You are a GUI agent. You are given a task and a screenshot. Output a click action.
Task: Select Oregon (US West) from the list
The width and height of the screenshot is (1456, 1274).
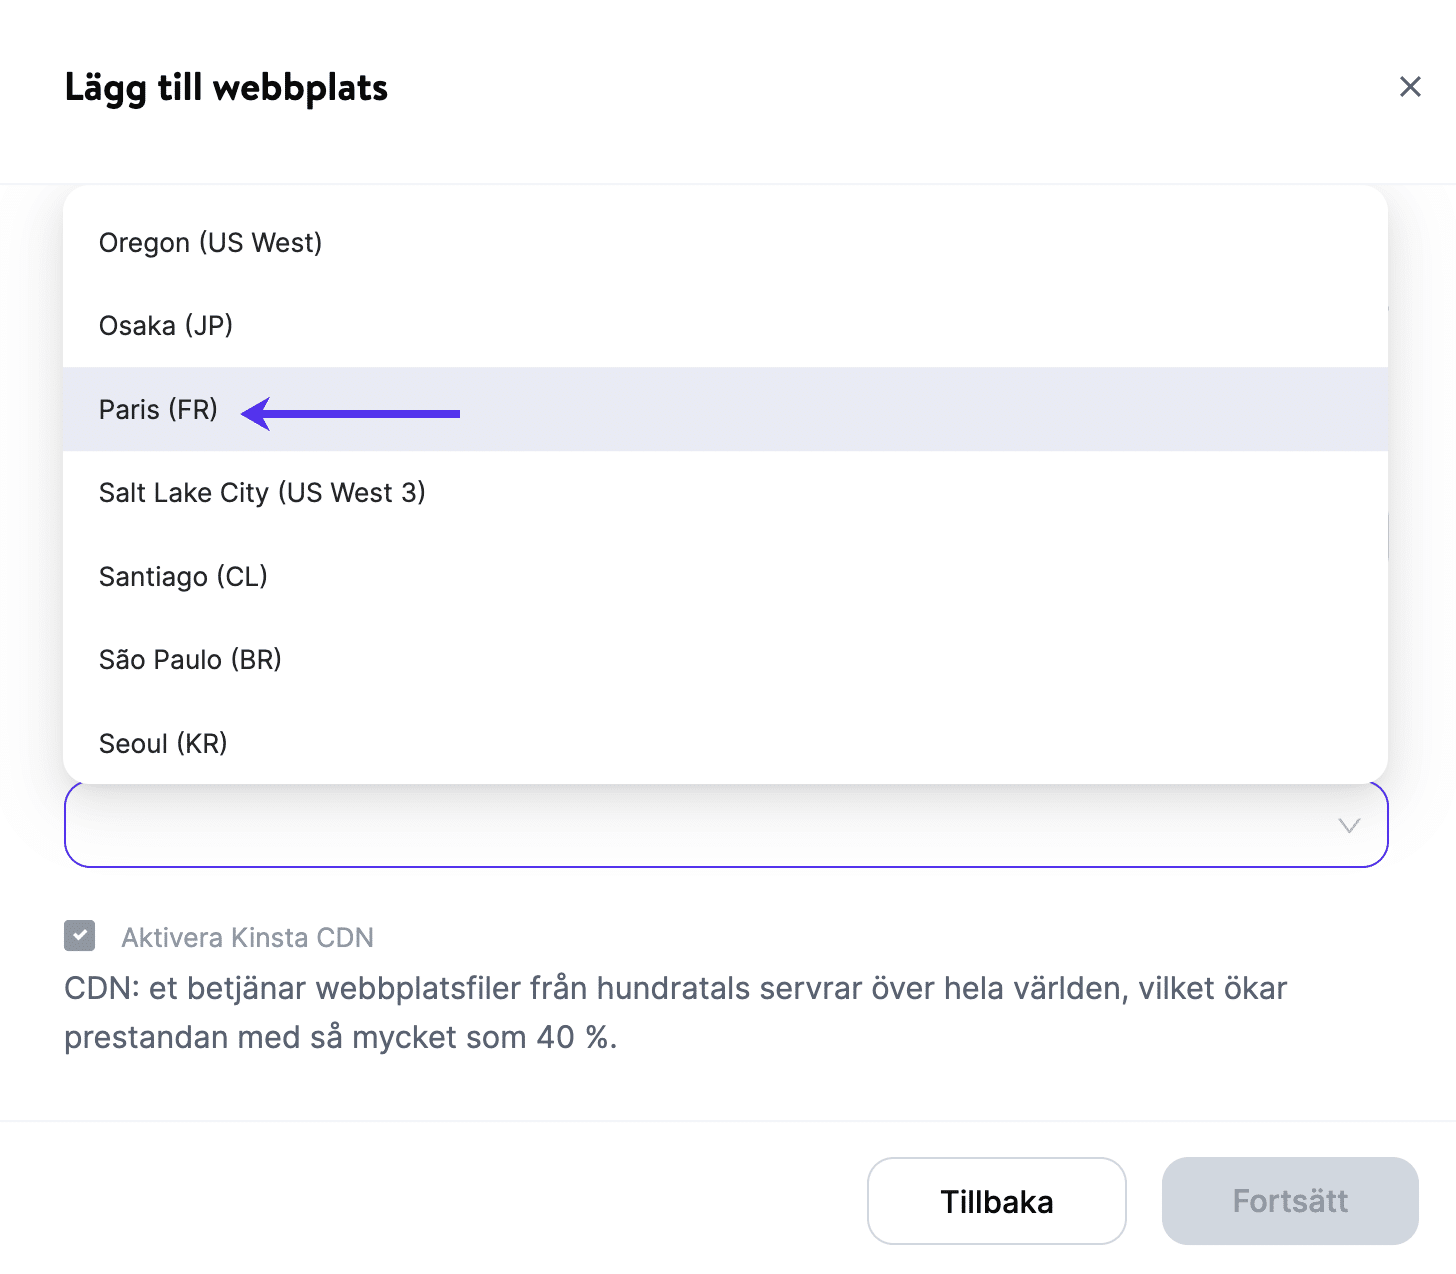(x=210, y=243)
